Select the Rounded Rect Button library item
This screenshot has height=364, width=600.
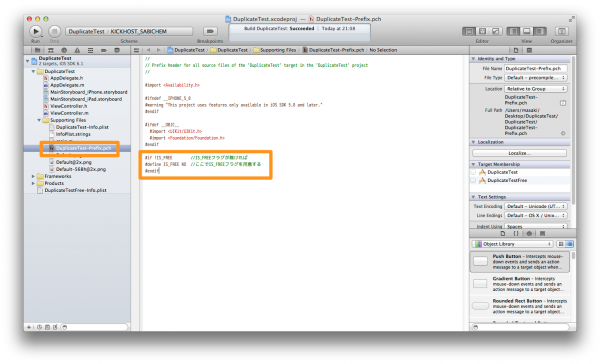pos(520,306)
